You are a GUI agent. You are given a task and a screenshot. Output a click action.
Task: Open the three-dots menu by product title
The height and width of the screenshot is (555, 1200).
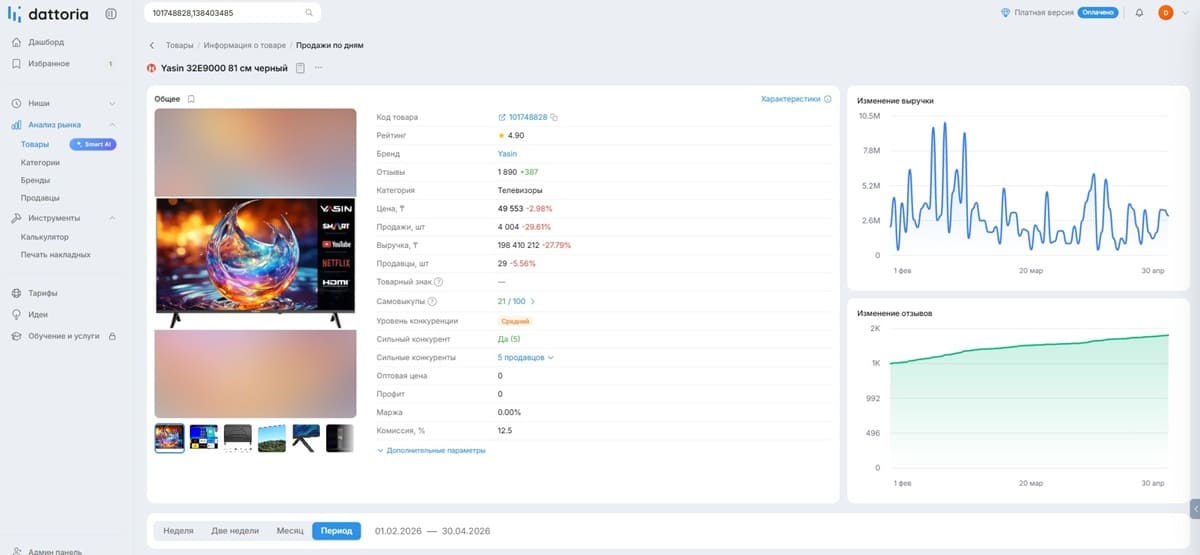coord(319,68)
